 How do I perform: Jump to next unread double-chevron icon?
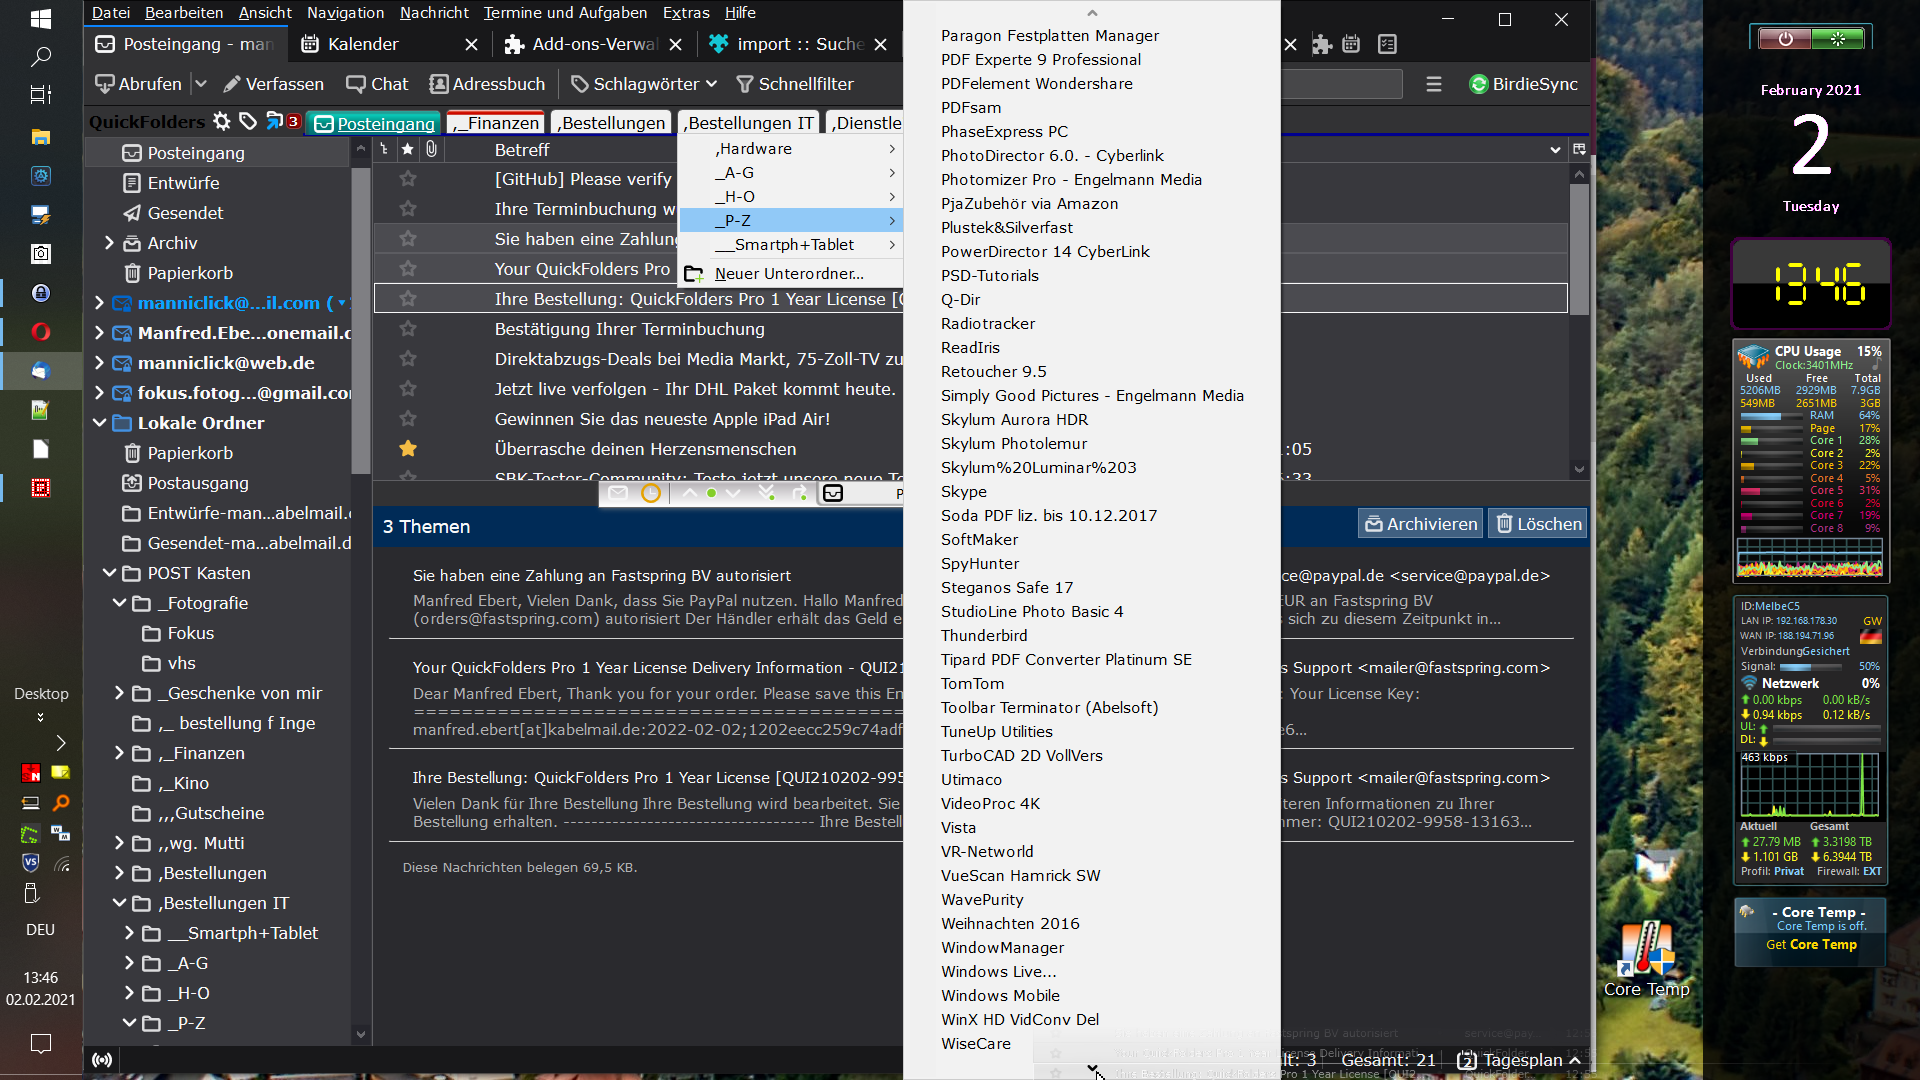767,493
